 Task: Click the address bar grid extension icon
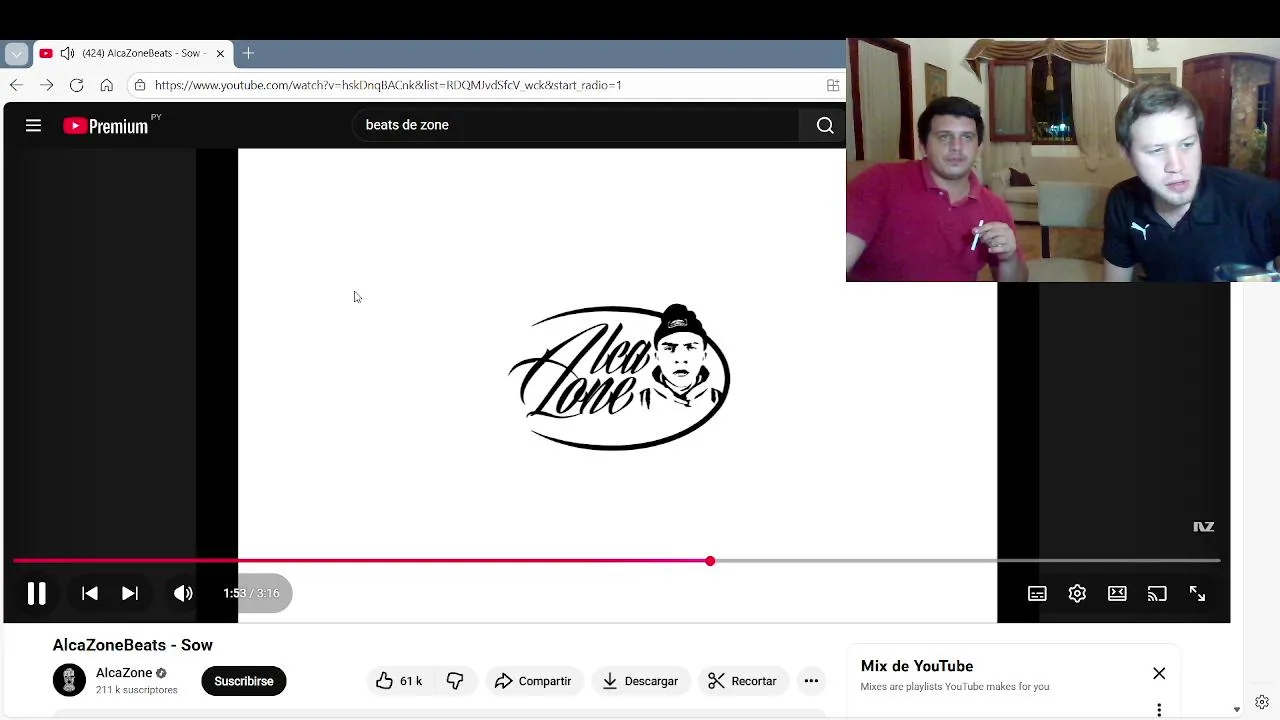833,85
